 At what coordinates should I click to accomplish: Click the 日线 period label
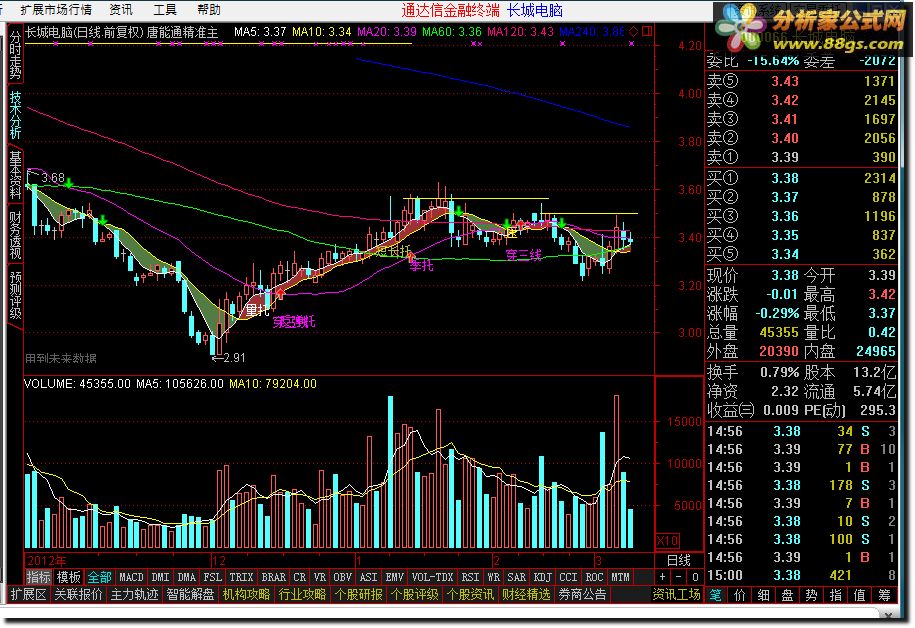coord(679,560)
